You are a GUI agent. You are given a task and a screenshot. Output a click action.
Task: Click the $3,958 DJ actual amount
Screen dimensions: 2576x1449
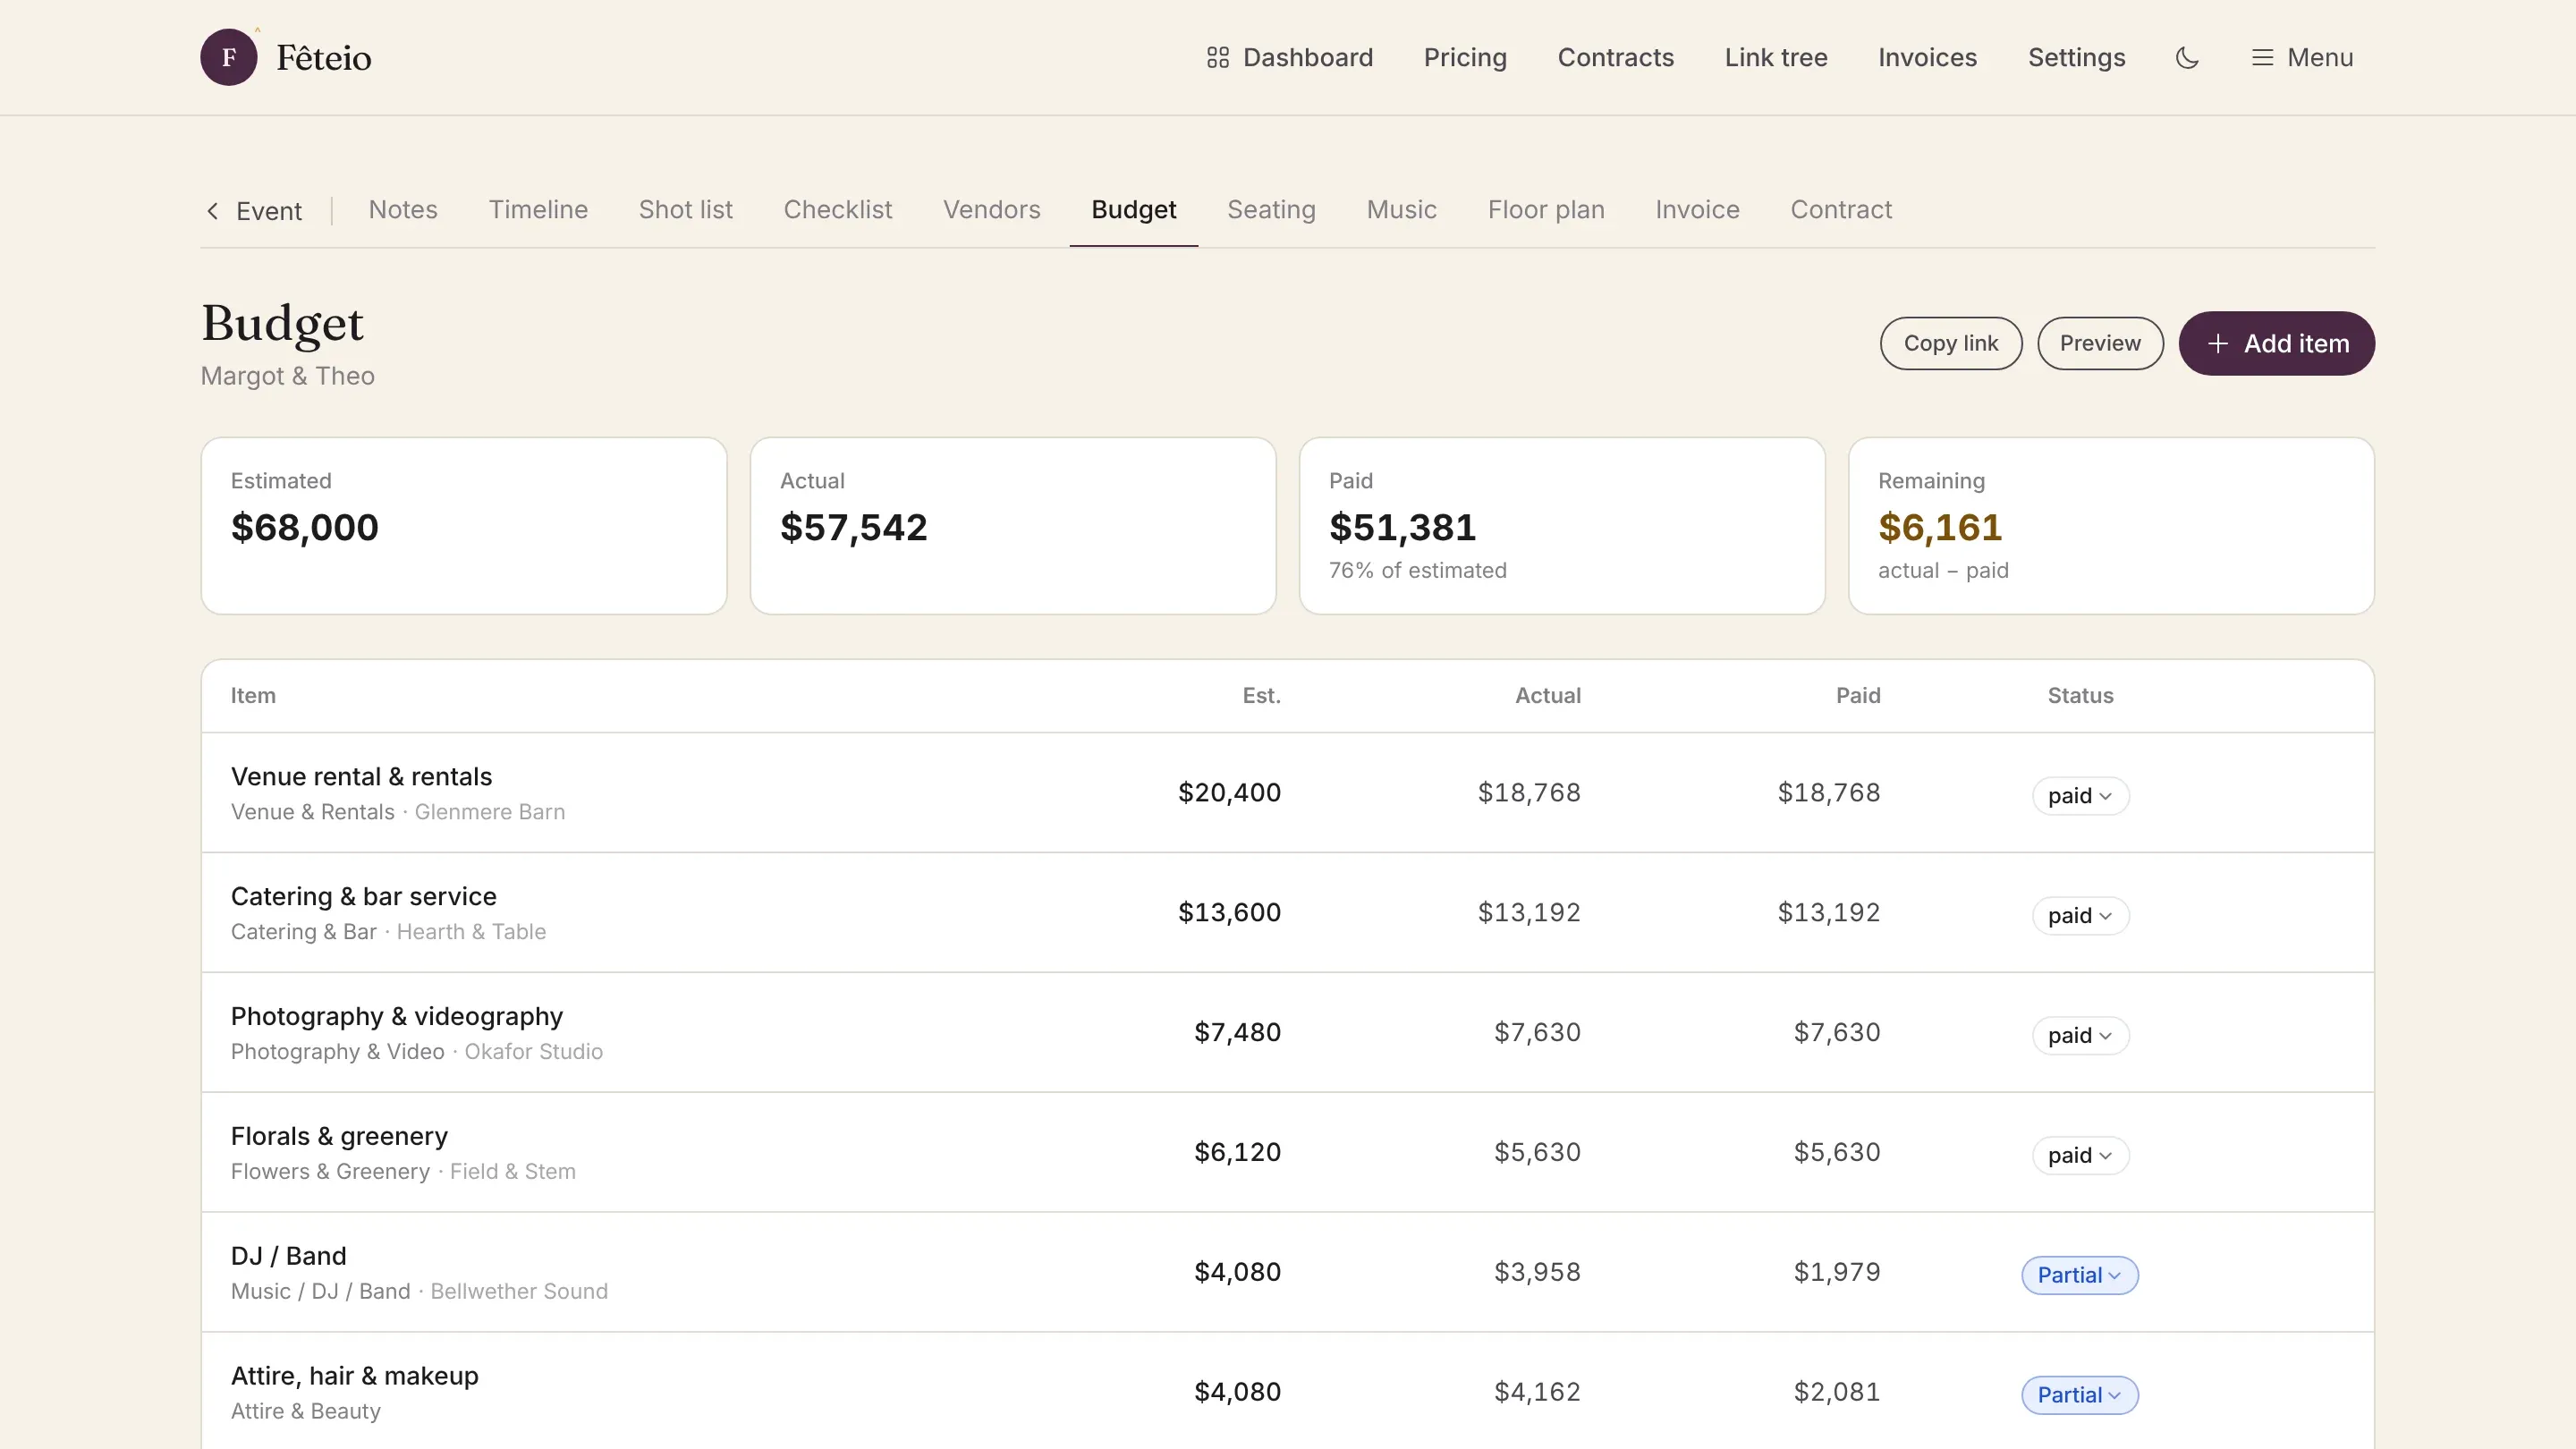[1537, 1273]
